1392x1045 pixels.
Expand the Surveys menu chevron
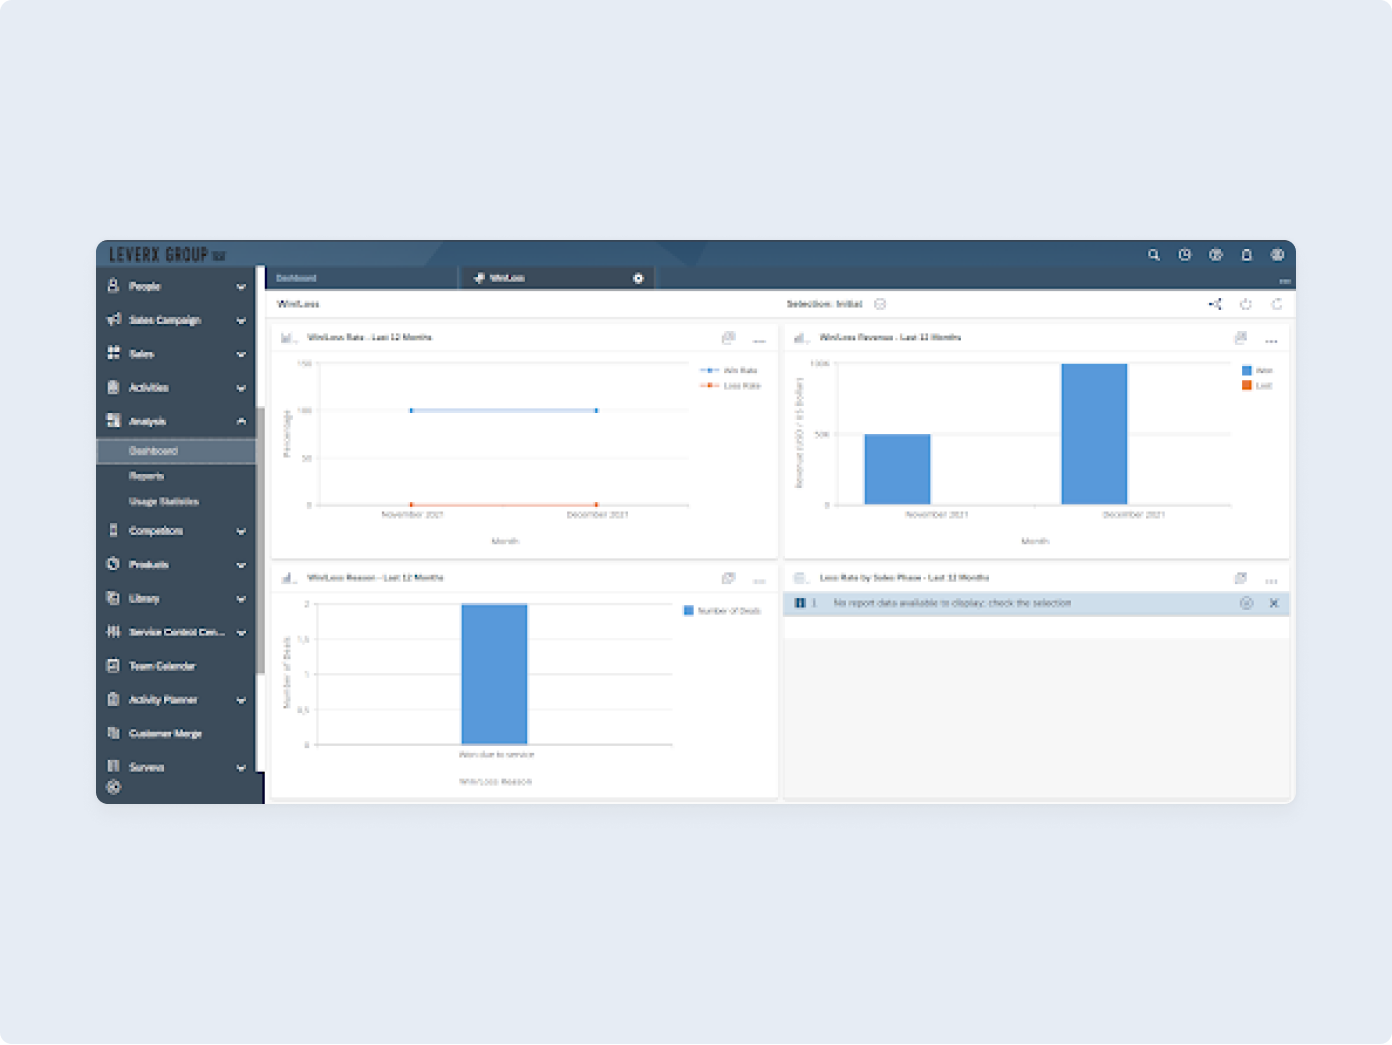[241, 768]
